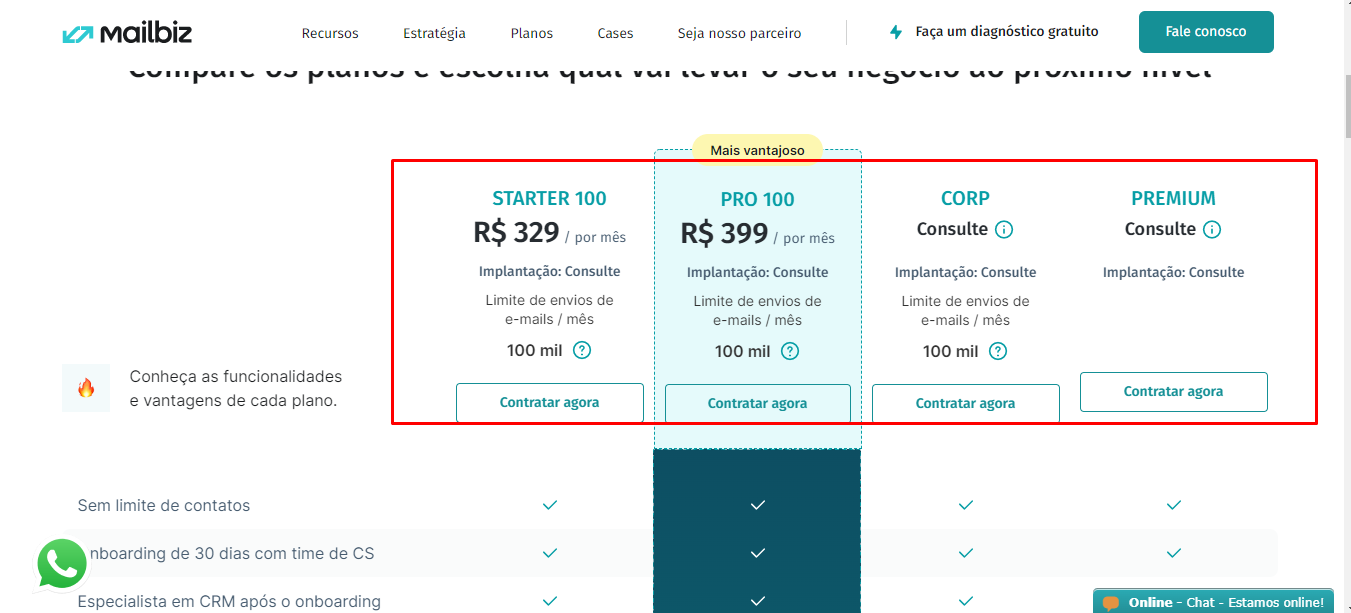The width and height of the screenshot is (1351, 613).
Task: Click the Seja nosso parceiro link
Action: [x=739, y=33]
